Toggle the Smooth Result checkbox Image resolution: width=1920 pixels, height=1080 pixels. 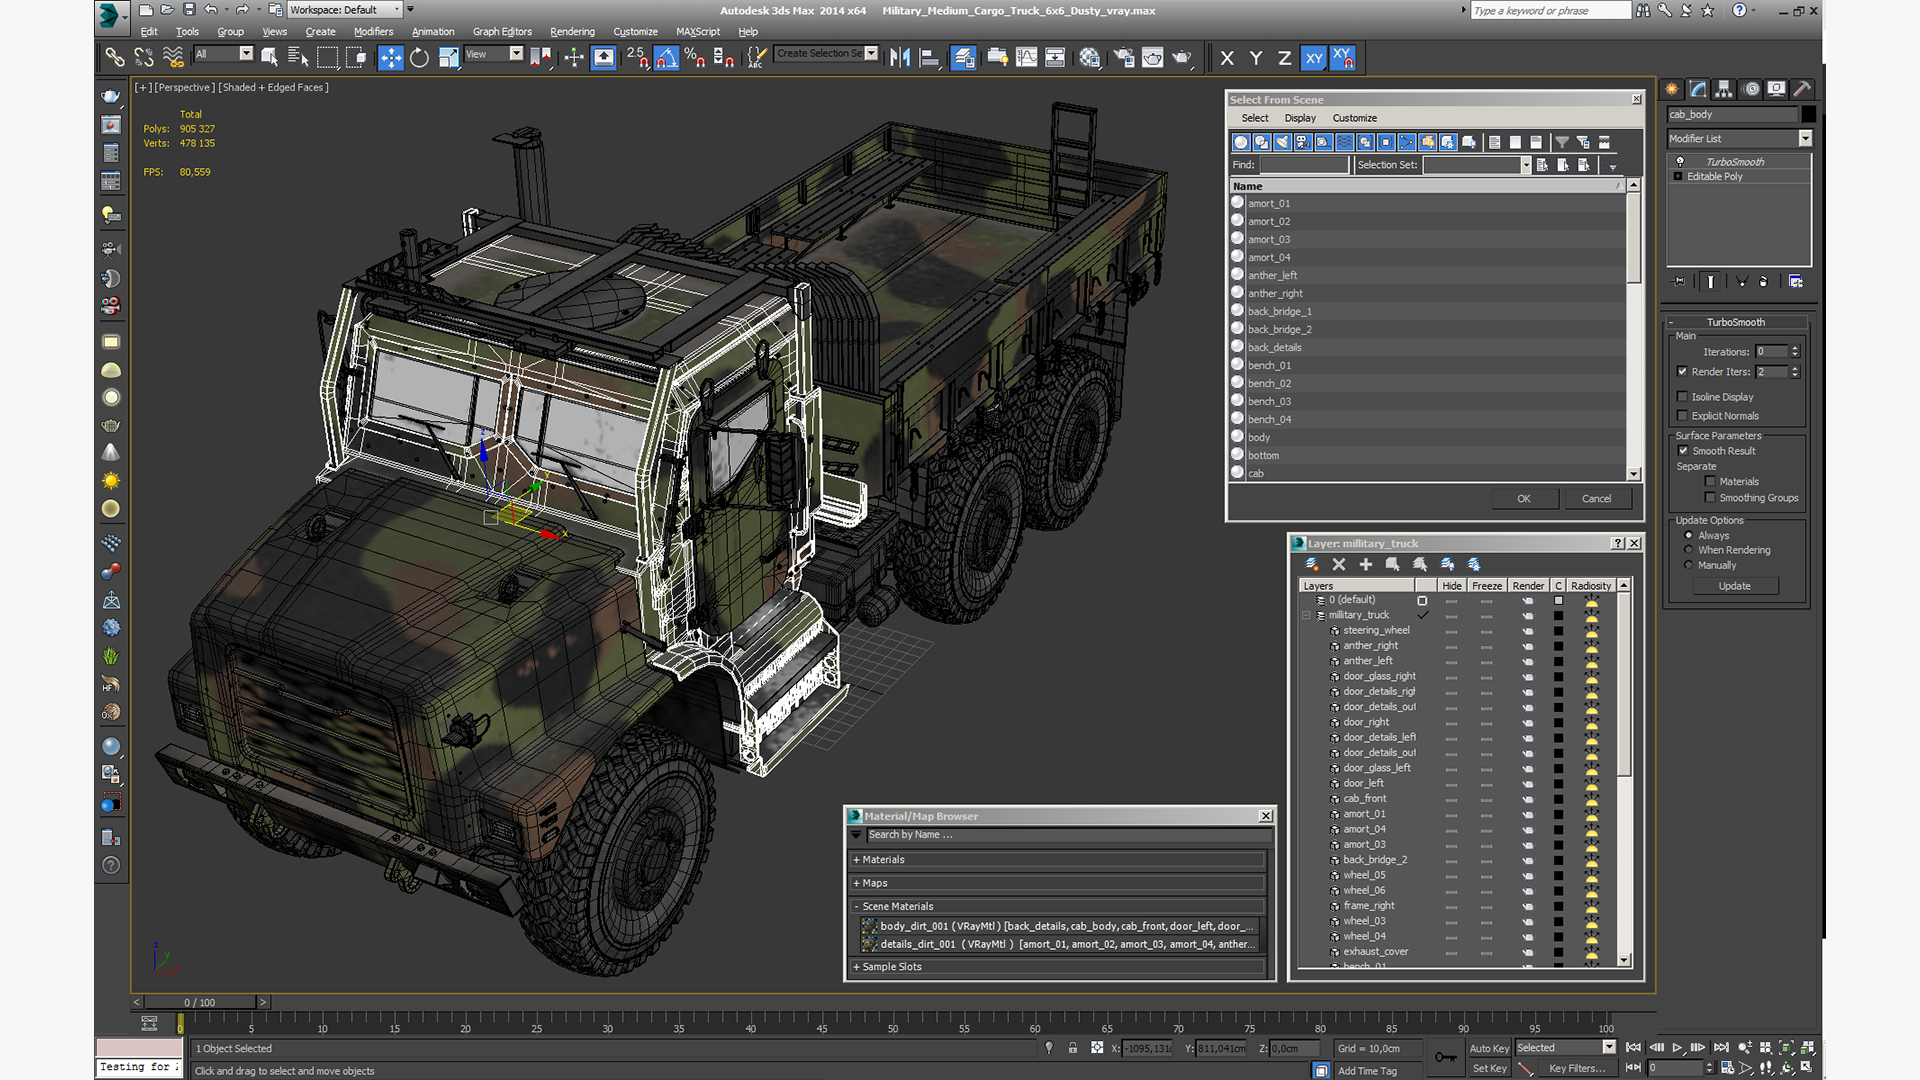pos(1683,451)
